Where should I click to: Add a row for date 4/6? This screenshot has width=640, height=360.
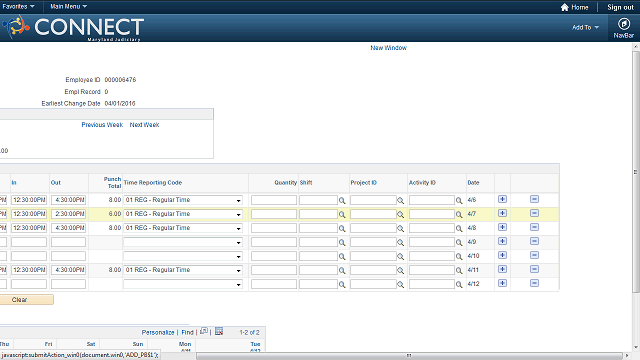[502, 199]
